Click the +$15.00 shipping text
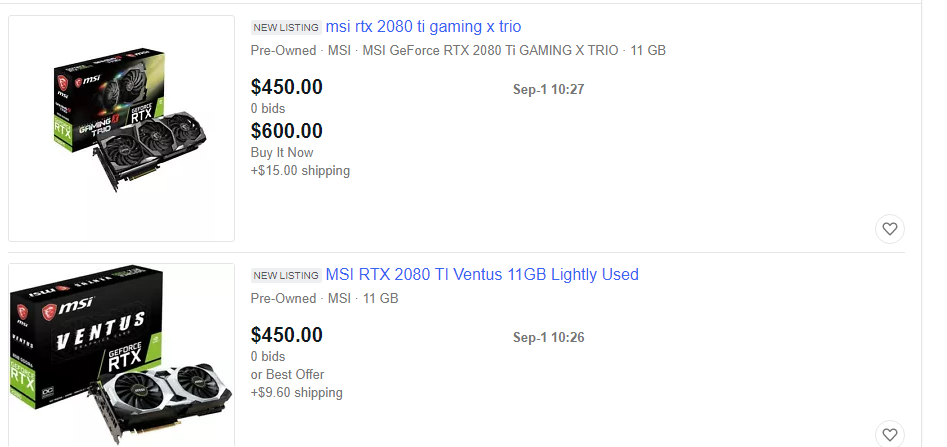 pos(300,170)
